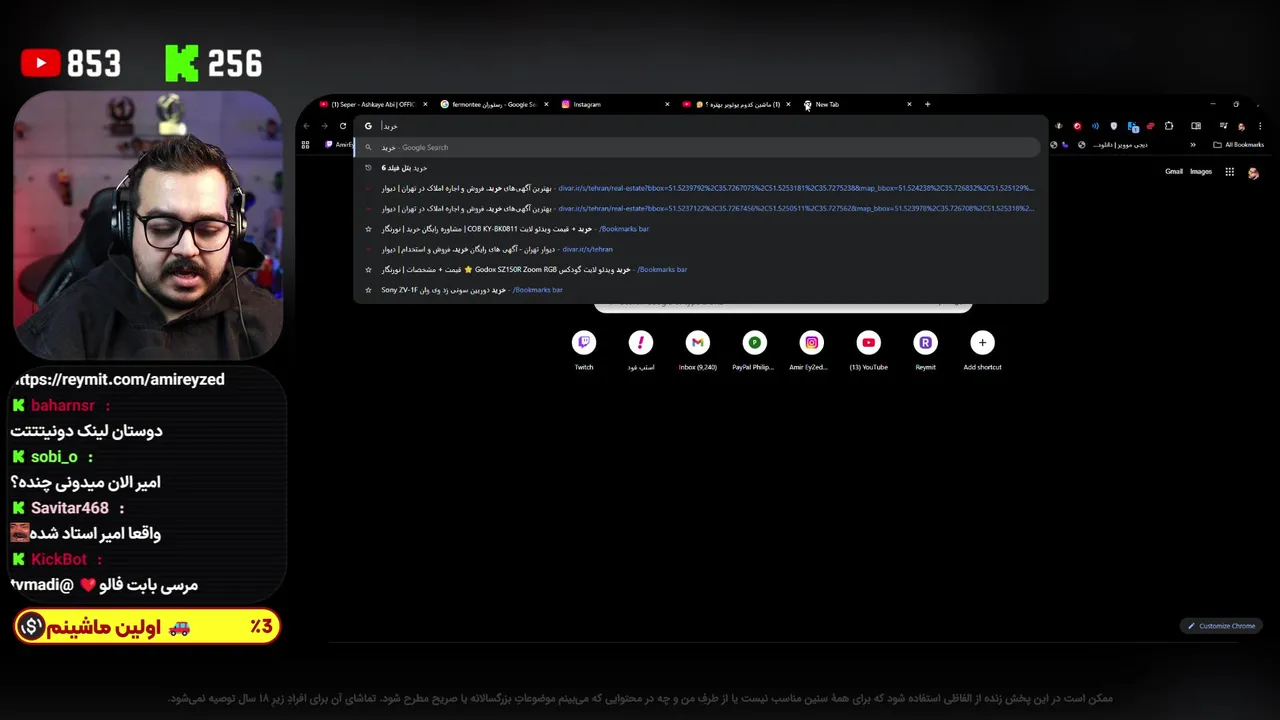Open the Extensions puzzle icon
This screenshot has width=1280, height=720.
click(1169, 126)
